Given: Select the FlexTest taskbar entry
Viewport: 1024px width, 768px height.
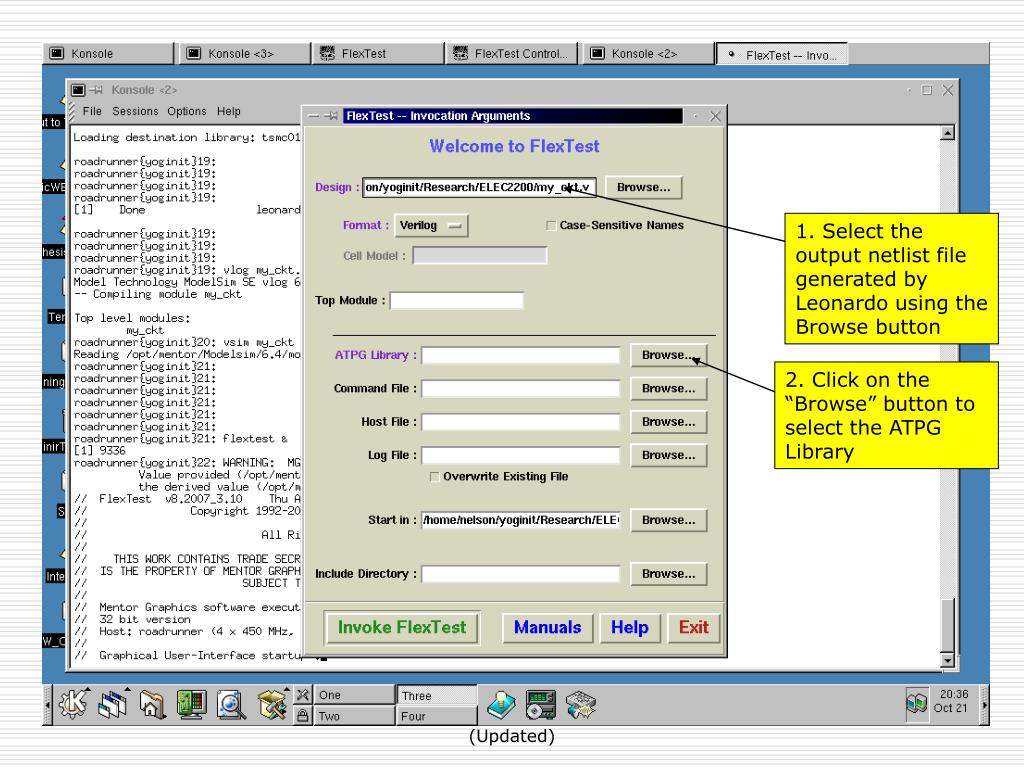Looking at the screenshot, I should 378,54.
